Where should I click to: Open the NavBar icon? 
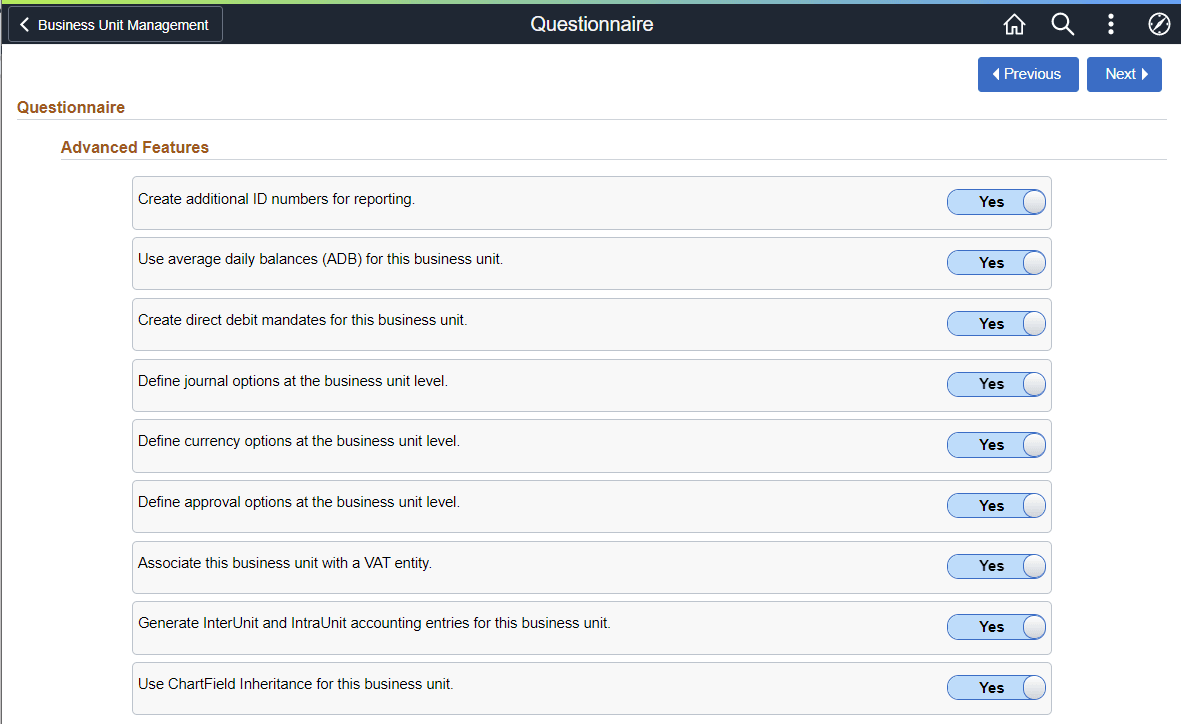point(1159,24)
